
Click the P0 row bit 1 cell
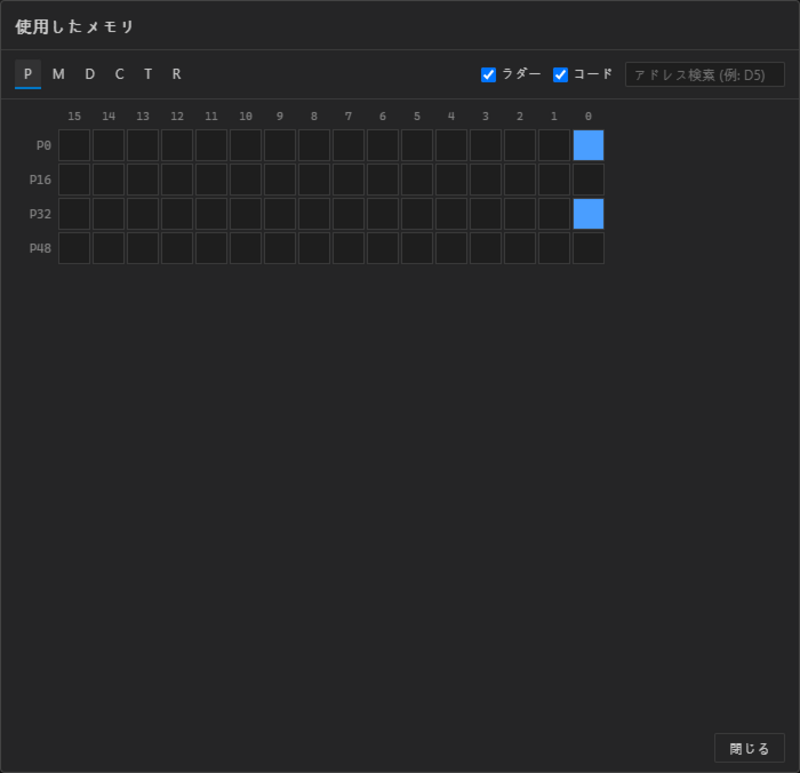tap(554, 145)
